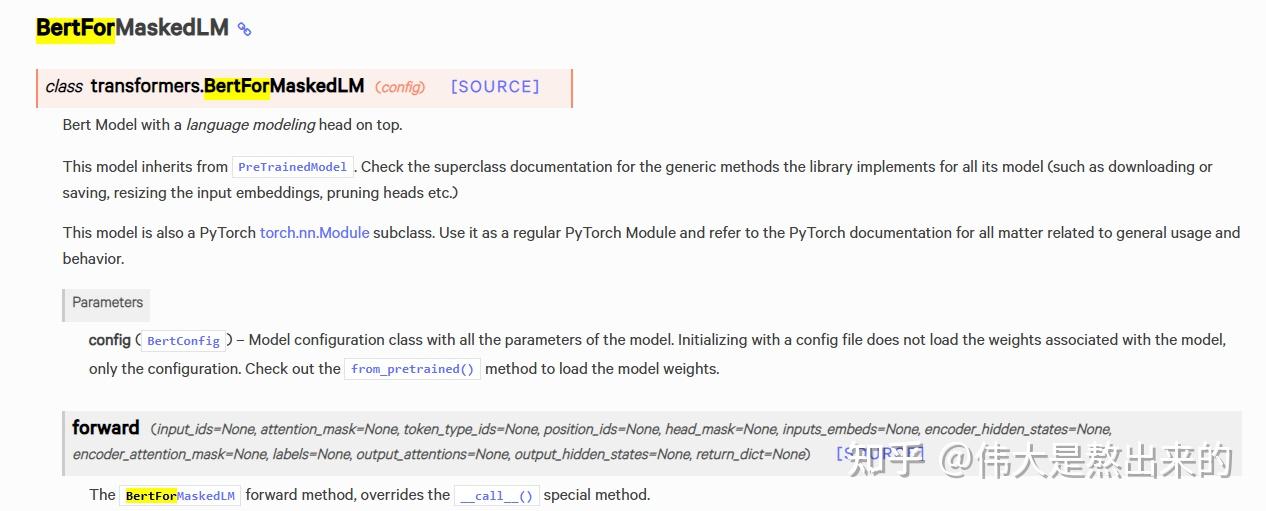Open the torch.nn.Module documentation link
The width and height of the screenshot is (1266, 511).
[314, 232]
